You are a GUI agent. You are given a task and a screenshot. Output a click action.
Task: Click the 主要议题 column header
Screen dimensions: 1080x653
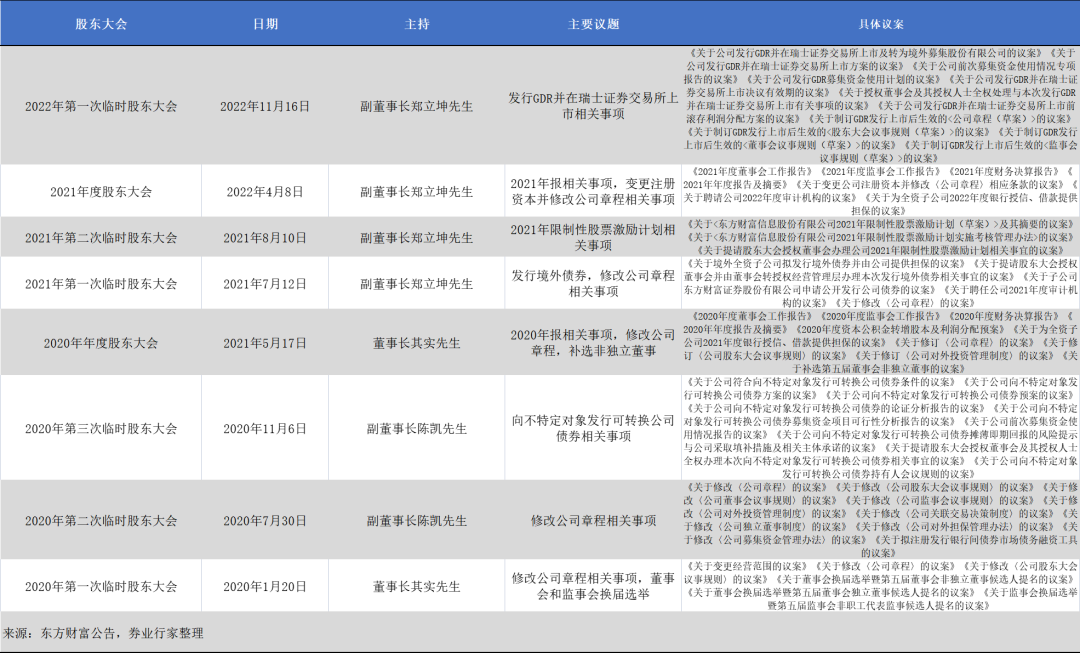(x=593, y=24)
